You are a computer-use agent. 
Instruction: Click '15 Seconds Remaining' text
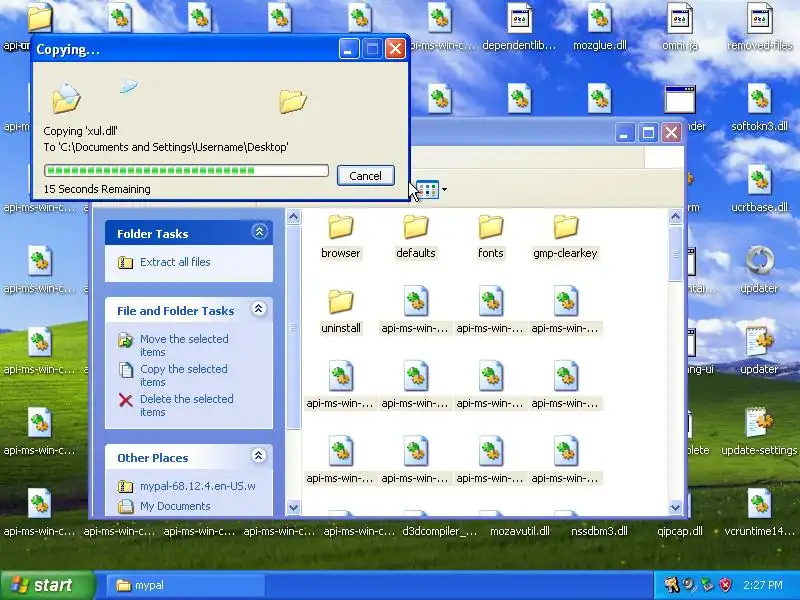coord(97,189)
